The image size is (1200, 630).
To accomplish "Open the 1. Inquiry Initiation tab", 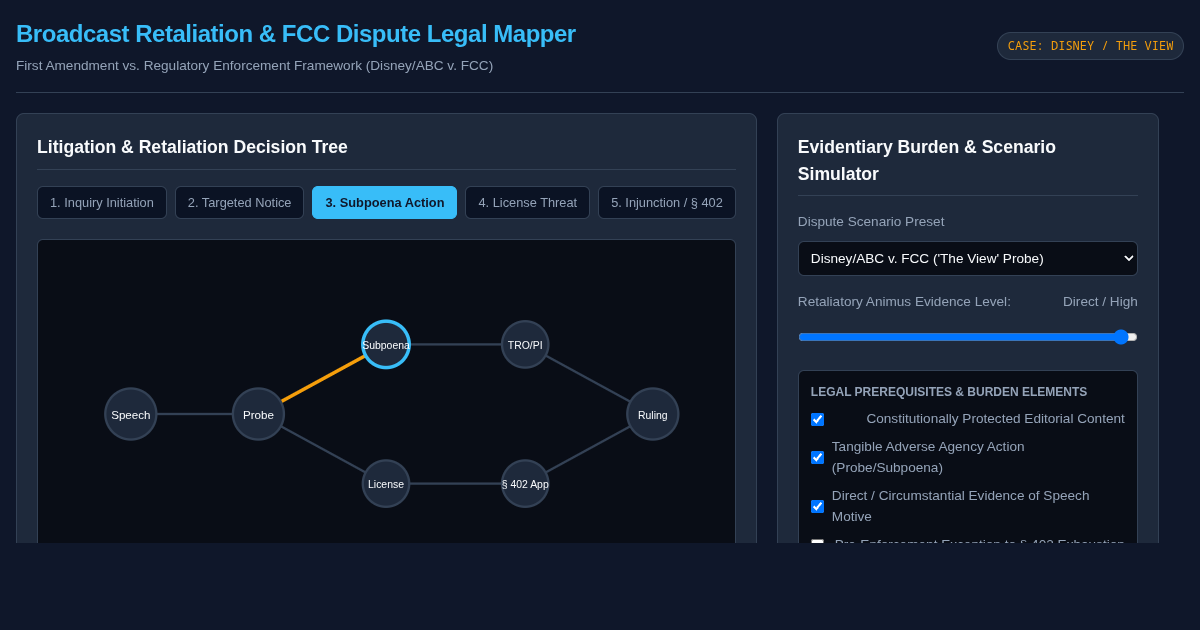I will pos(102,202).
